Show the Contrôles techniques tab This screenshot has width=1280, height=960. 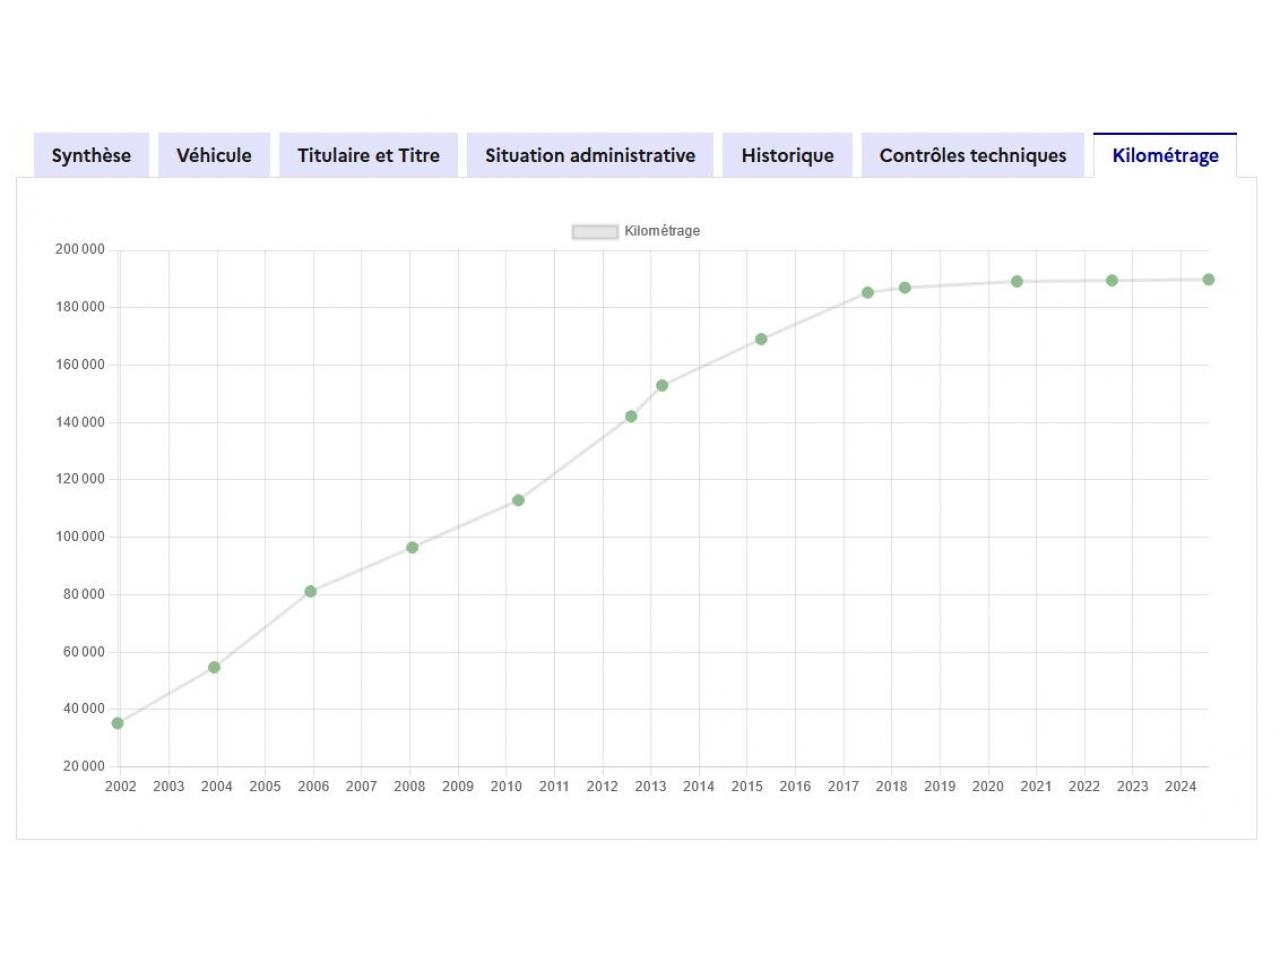972,155
